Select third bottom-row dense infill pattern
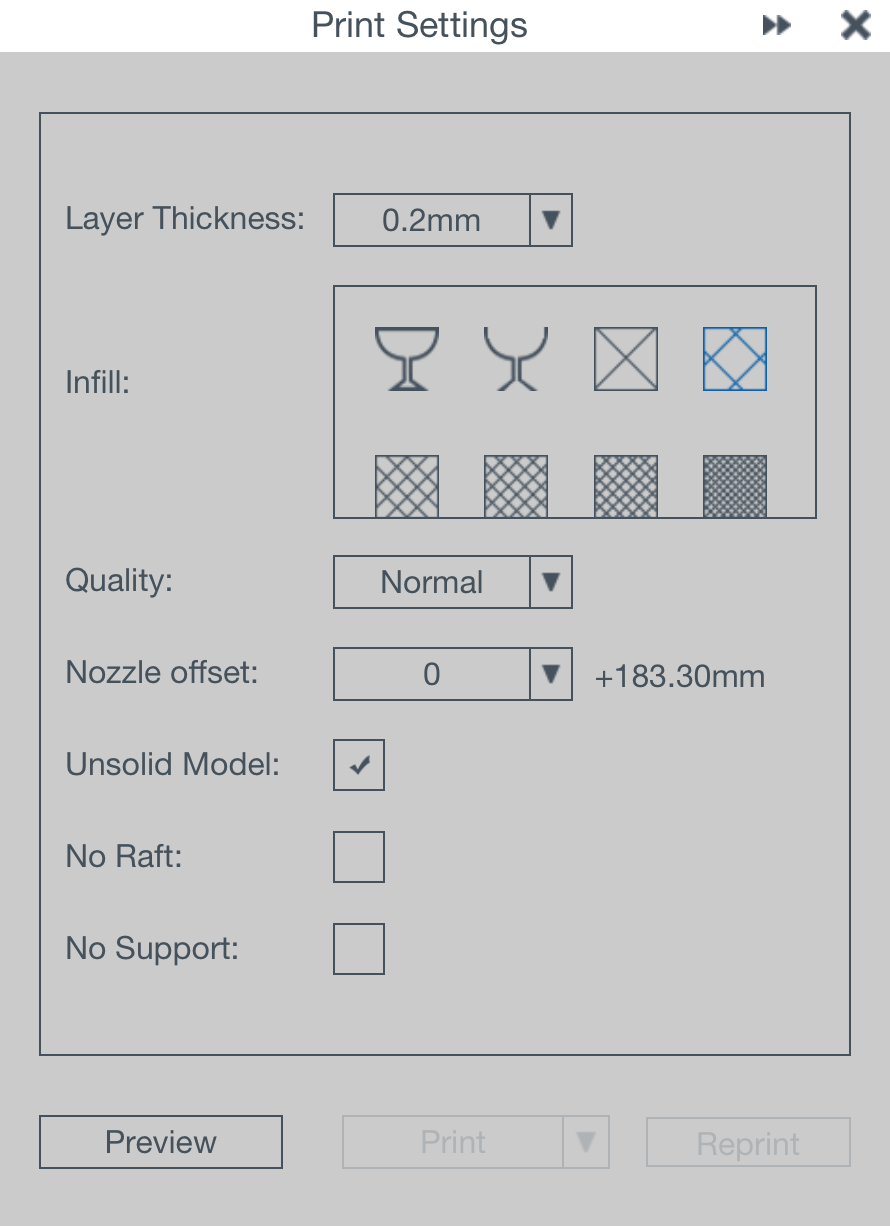This screenshot has width=890, height=1226. (x=626, y=486)
